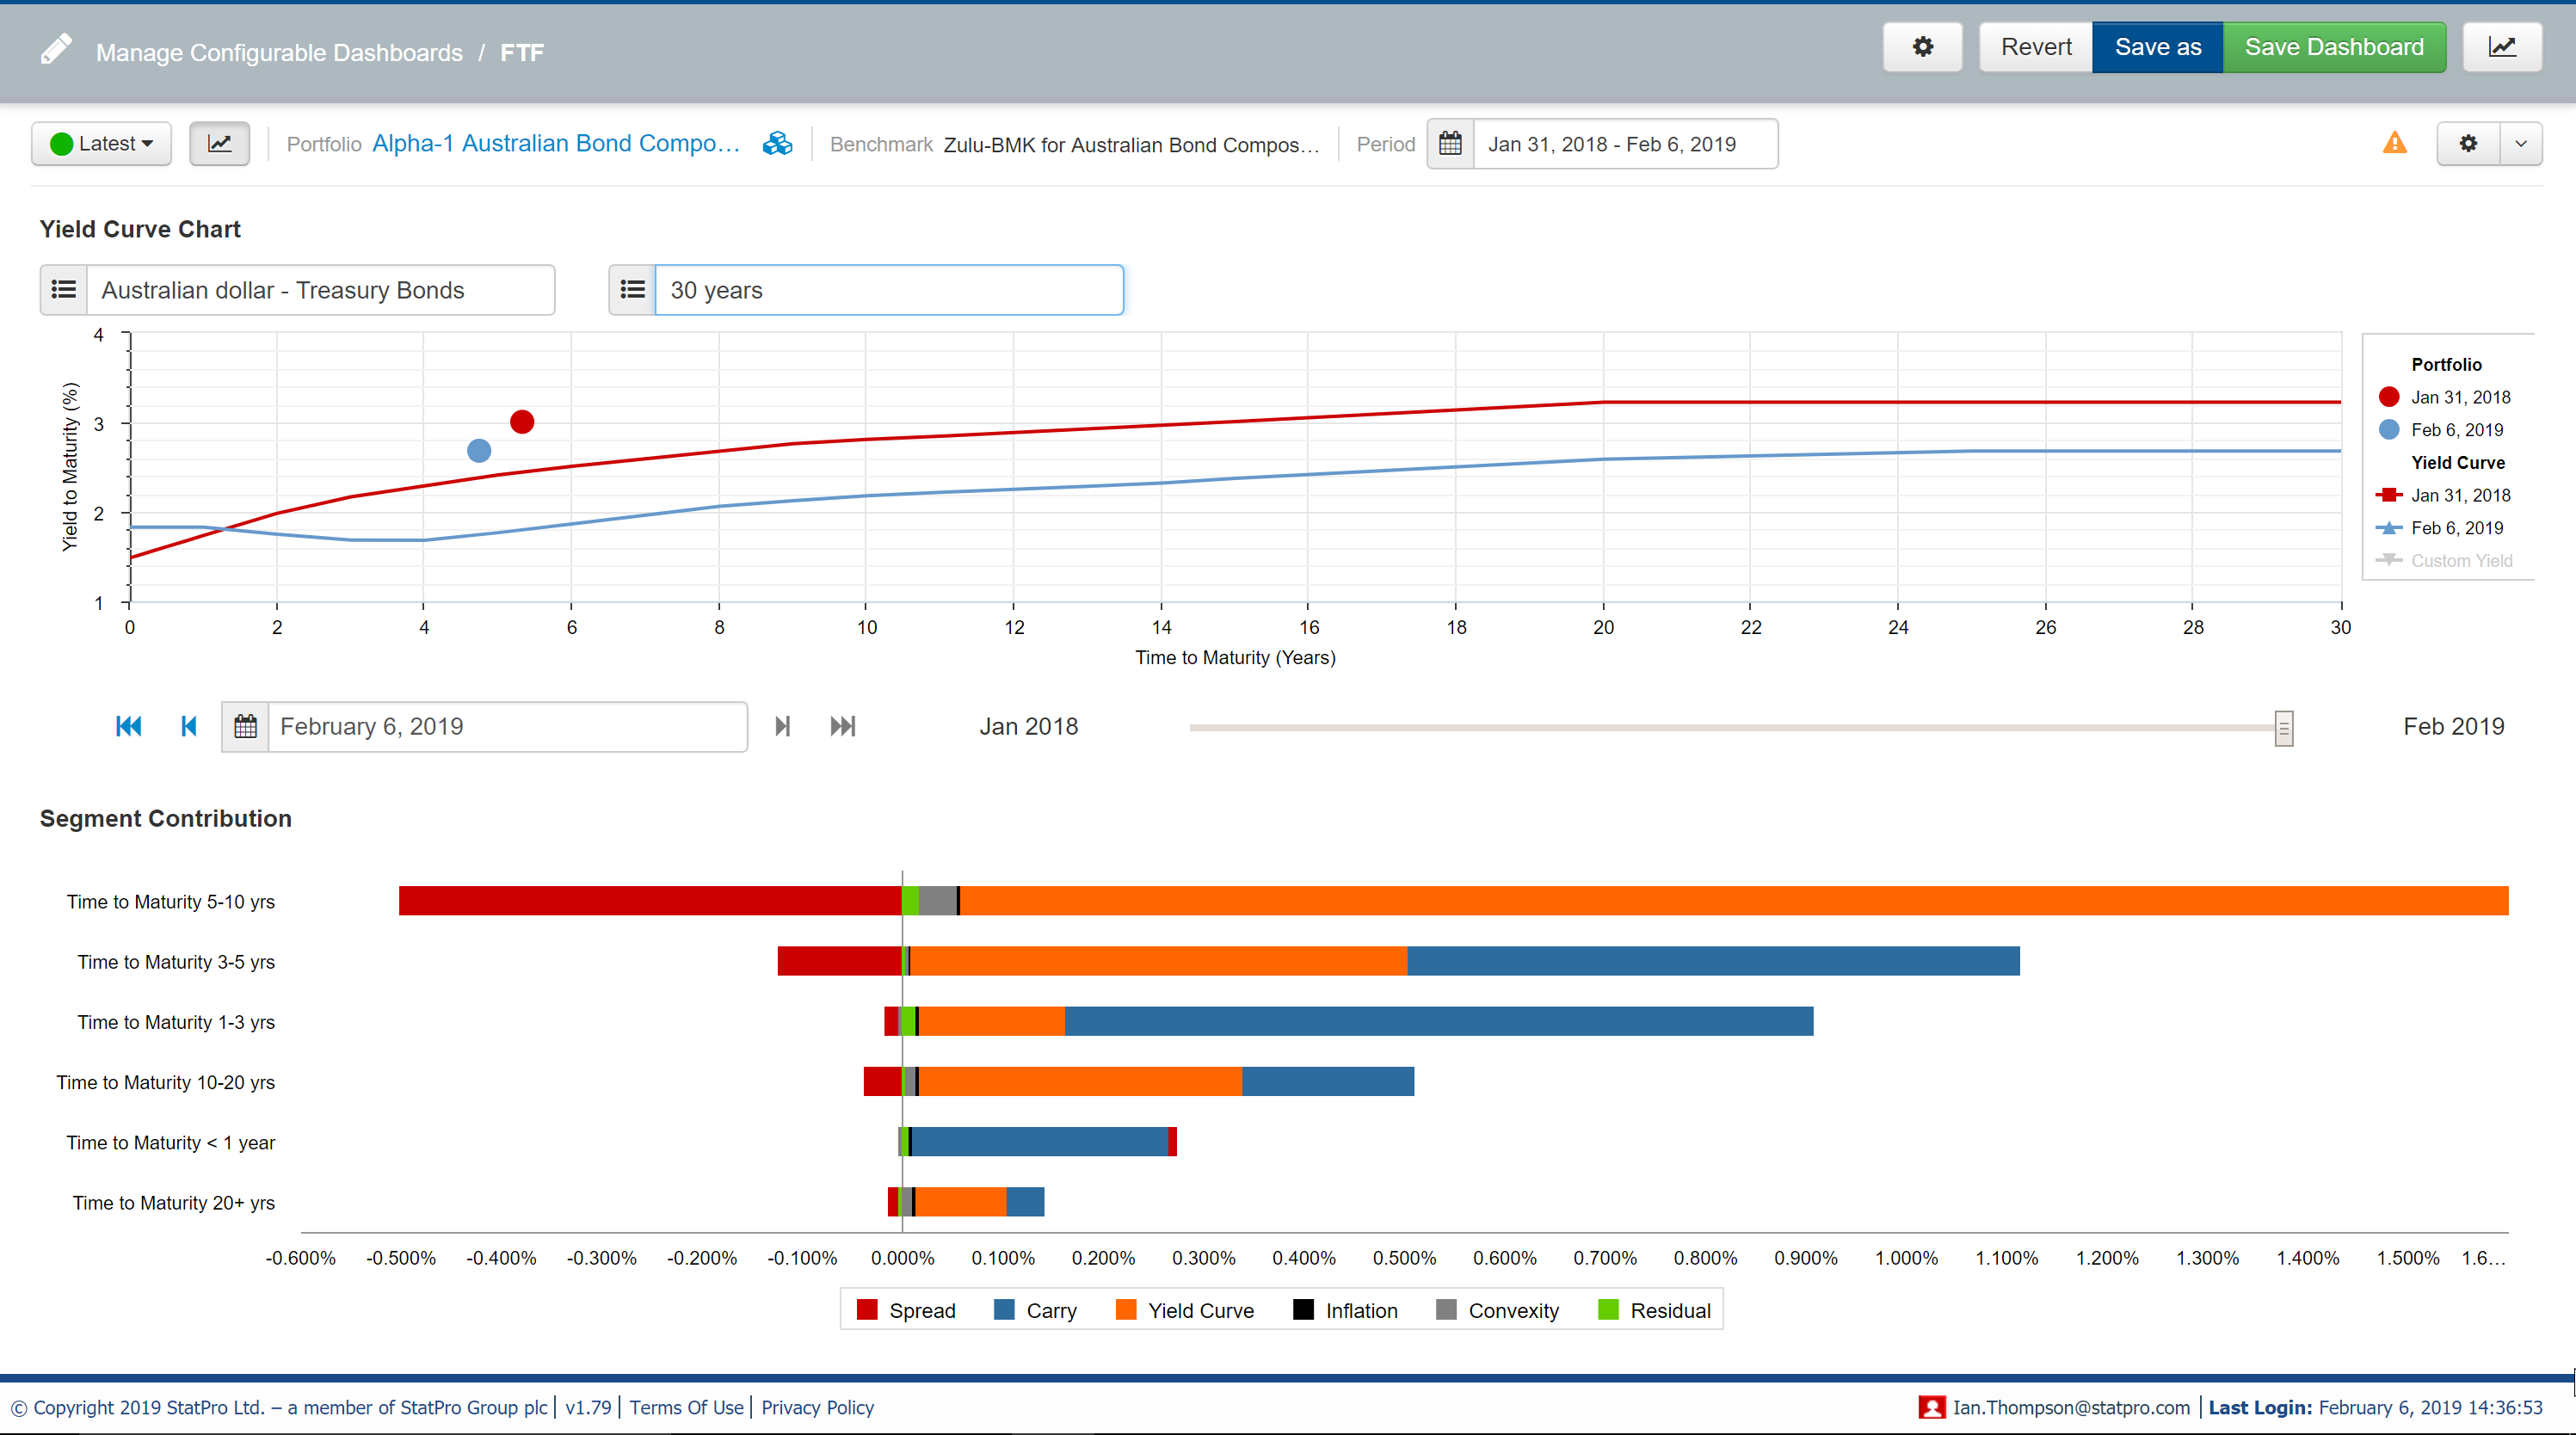Jump to last date with skip-forward icon
Screen dimensions: 2576x1435
(843, 726)
